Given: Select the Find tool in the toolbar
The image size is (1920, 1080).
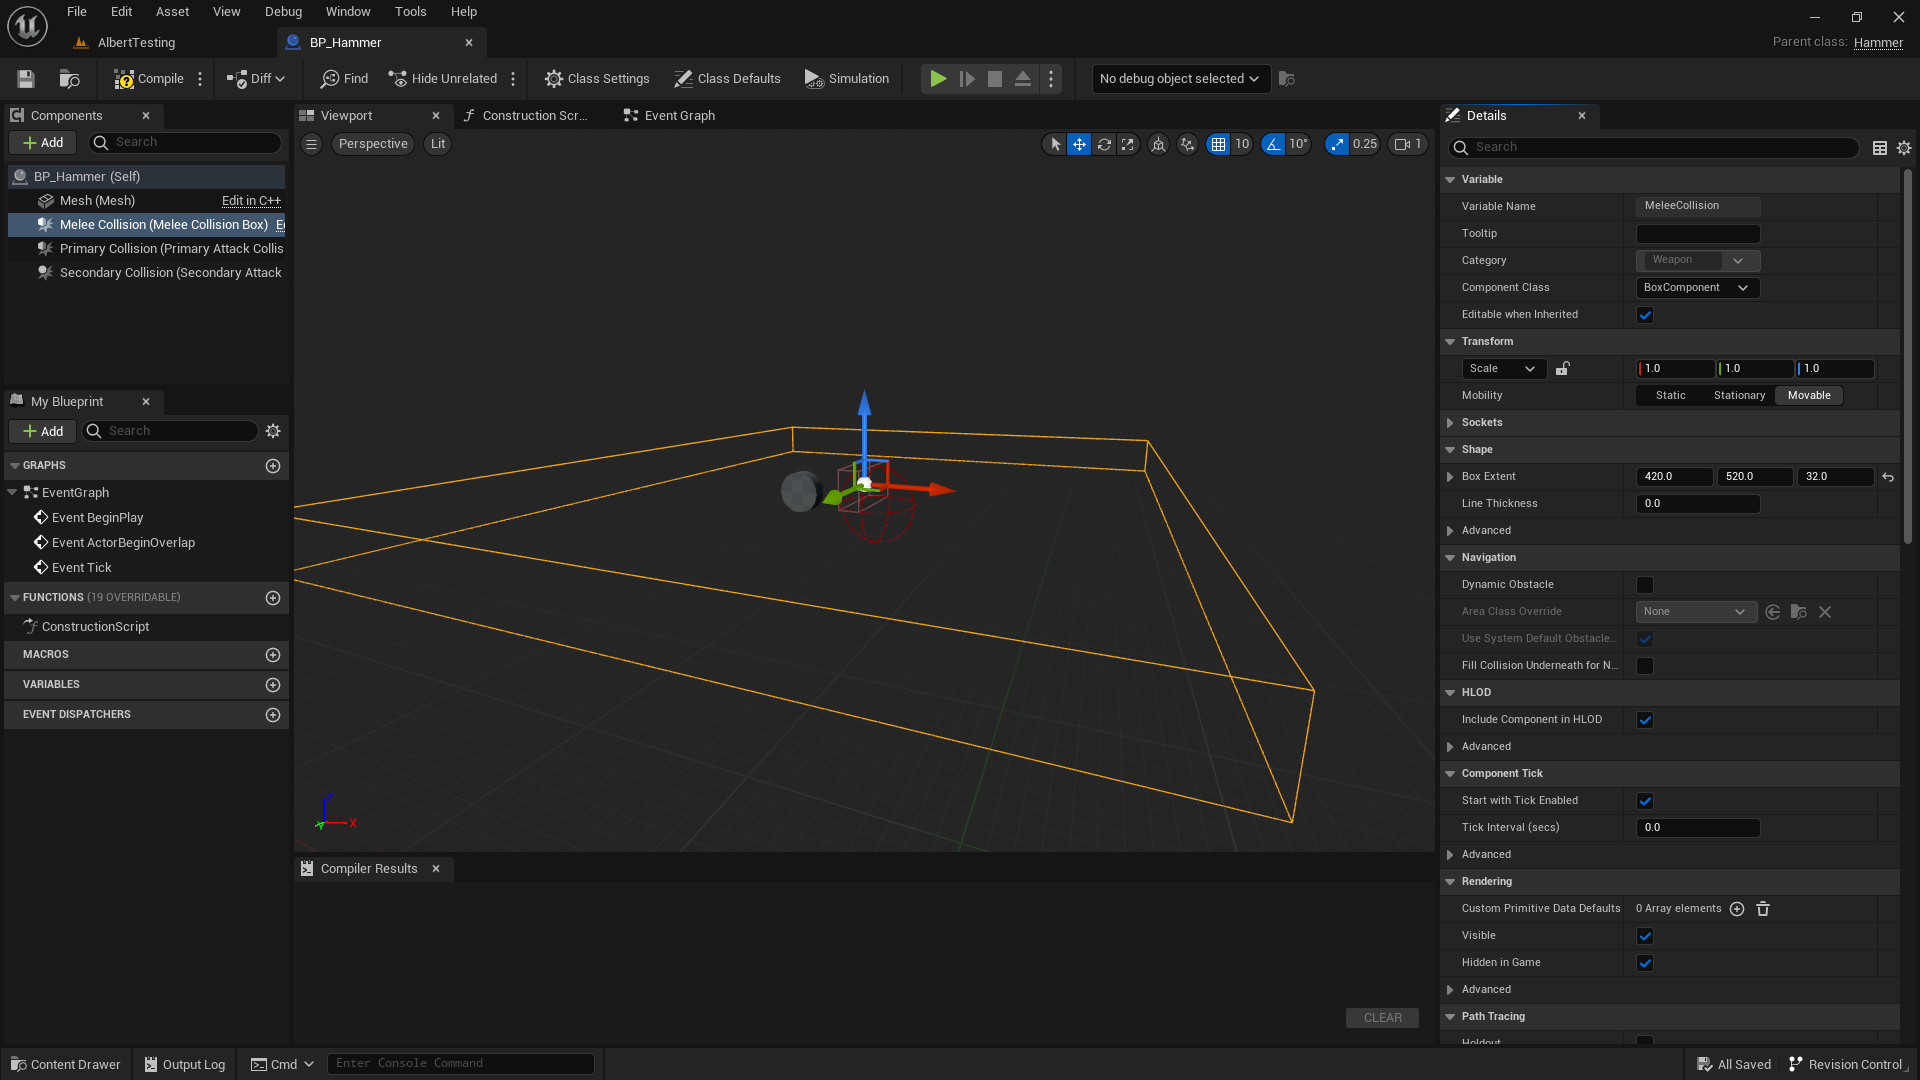Looking at the screenshot, I should 343,78.
